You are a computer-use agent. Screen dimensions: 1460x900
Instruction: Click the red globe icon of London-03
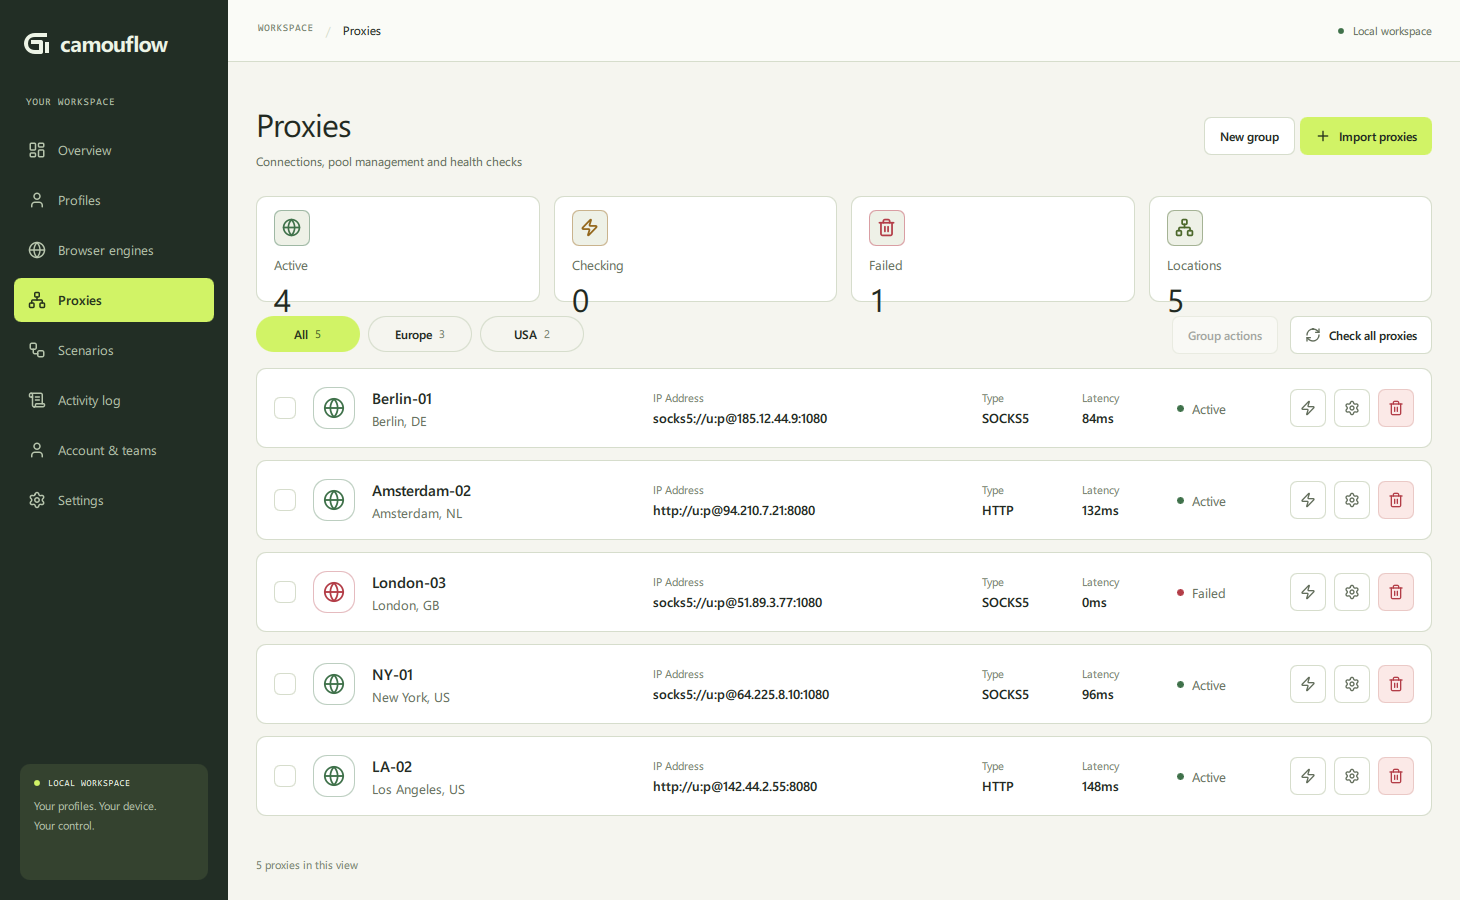(x=334, y=592)
